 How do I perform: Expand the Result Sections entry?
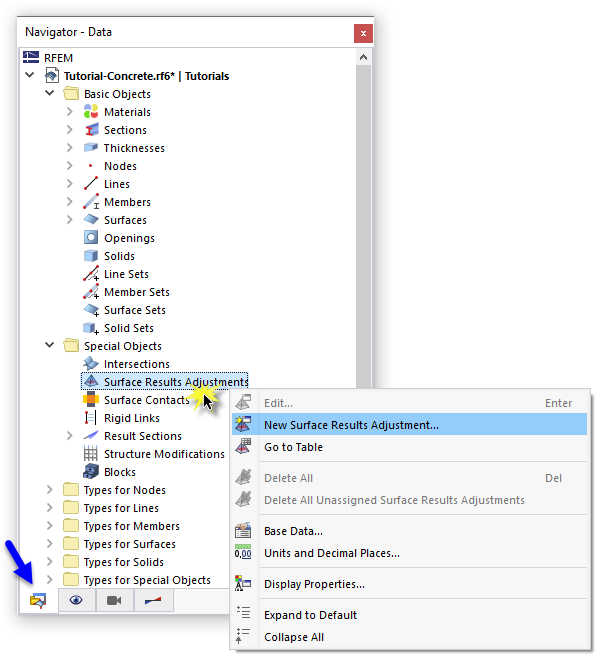(x=69, y=436)
